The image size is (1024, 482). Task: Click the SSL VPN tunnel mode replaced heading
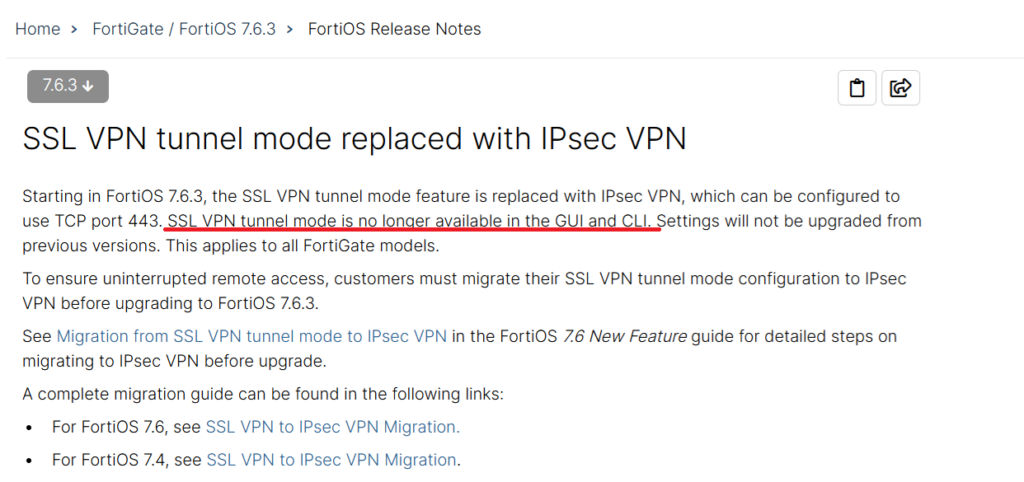(354, 138)
